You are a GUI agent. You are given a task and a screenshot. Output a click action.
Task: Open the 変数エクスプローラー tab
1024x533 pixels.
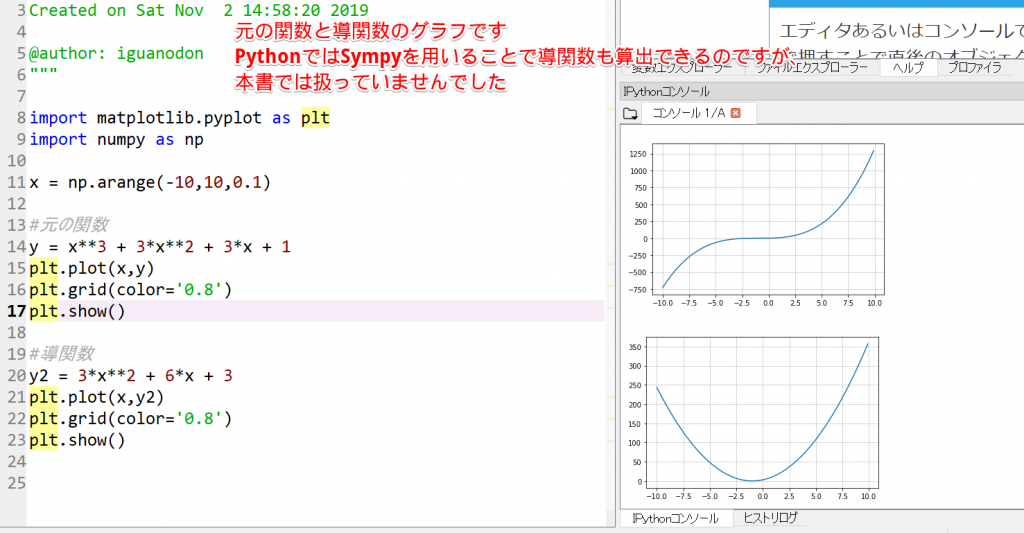[x=682, y=68]
